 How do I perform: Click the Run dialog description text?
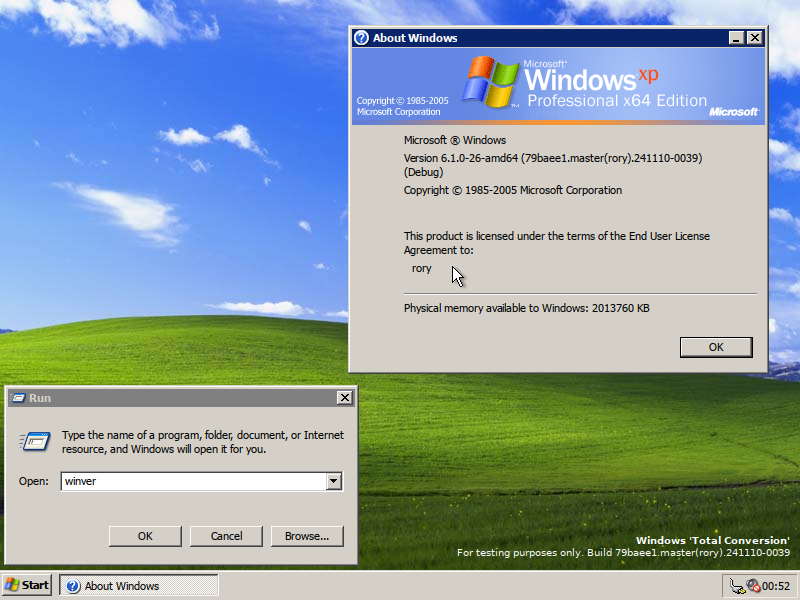click(203, 442)
